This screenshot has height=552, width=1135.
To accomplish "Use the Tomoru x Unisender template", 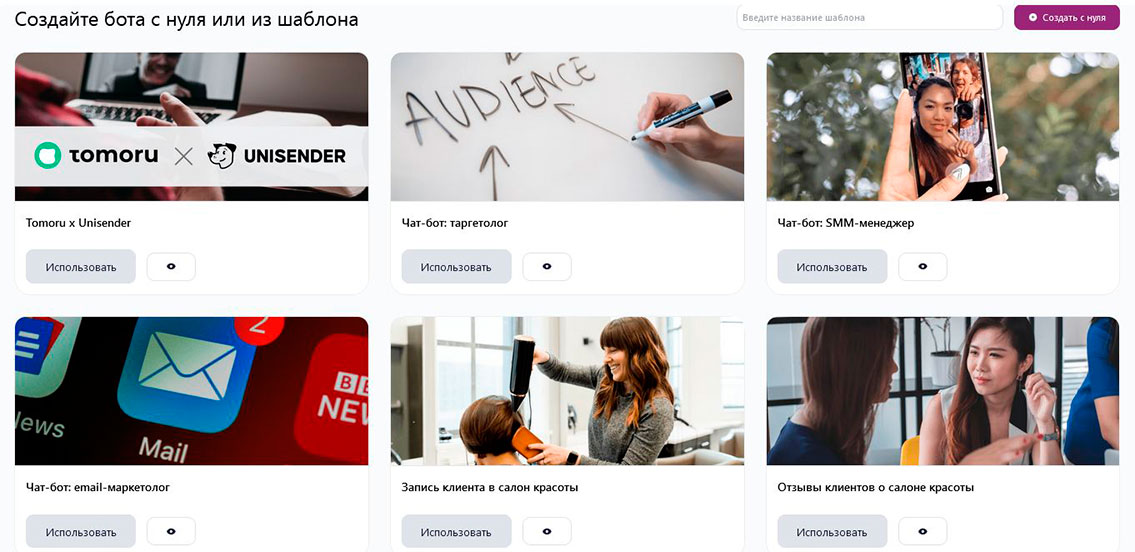I will pyautogui.click(x=81, y=266).
